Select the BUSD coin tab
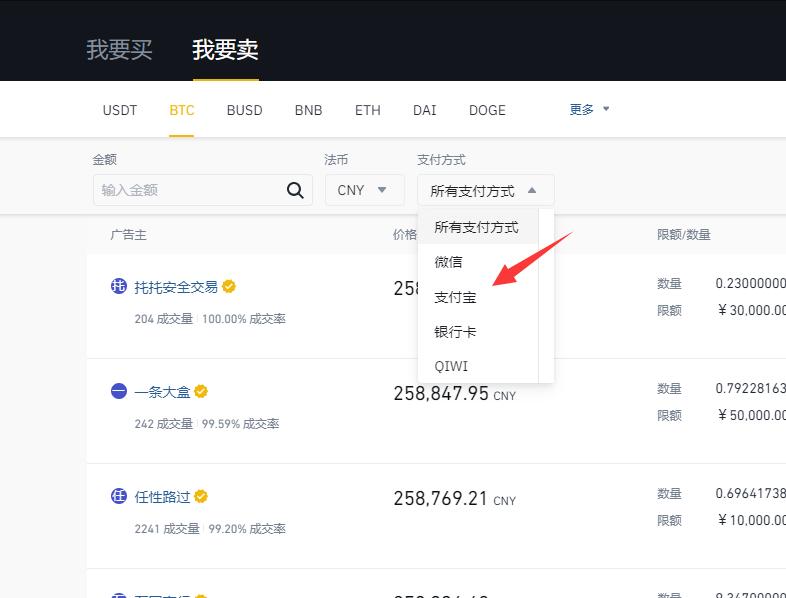This screenshot has width=786, height=598. [x=245, y=110]
